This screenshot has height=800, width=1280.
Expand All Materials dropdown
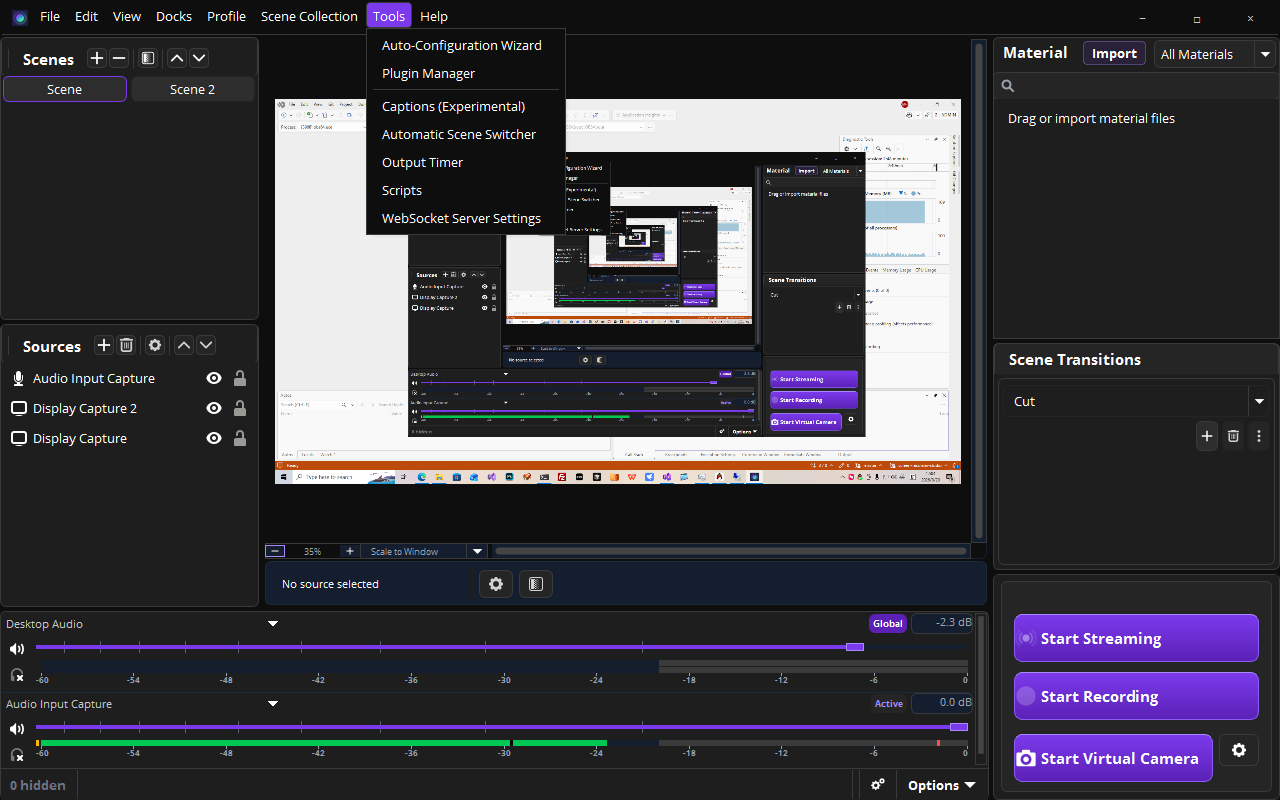1266,54
